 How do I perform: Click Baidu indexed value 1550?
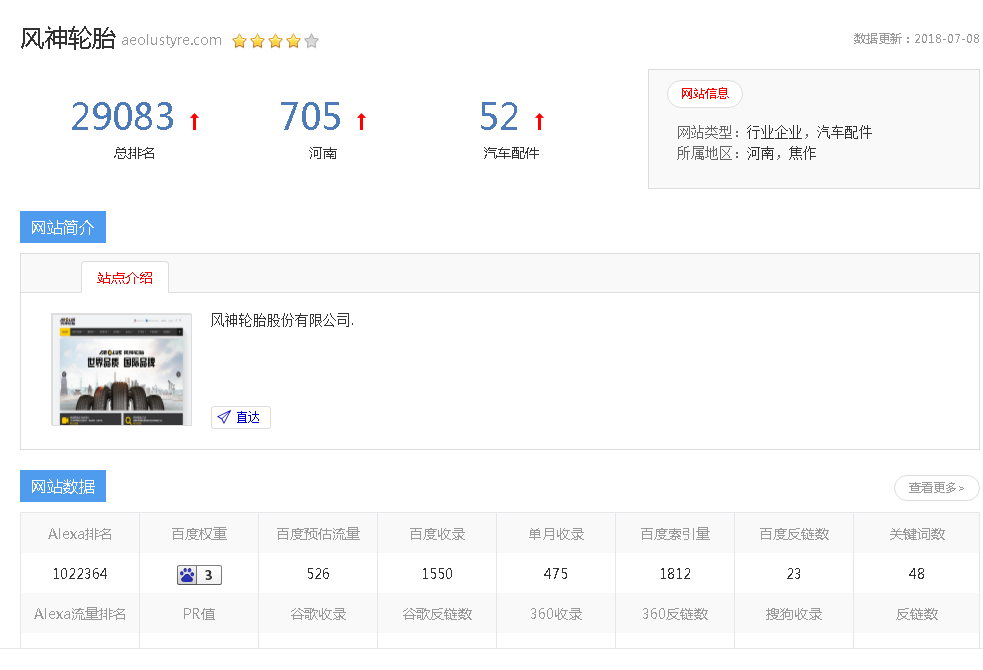(x=437, y=574)
